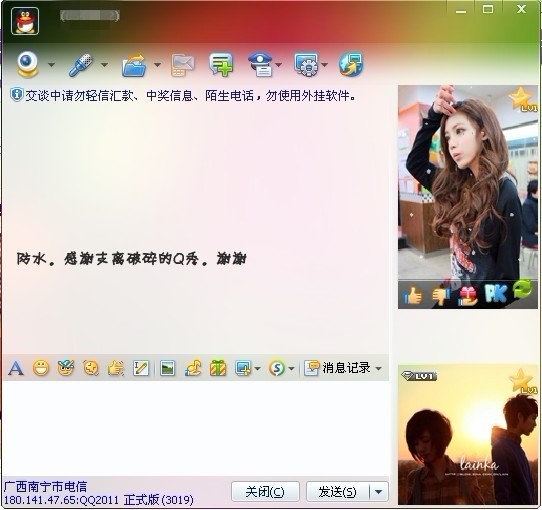
Task: Expand the video call dropdown arrow
Action: coord(51,65)
